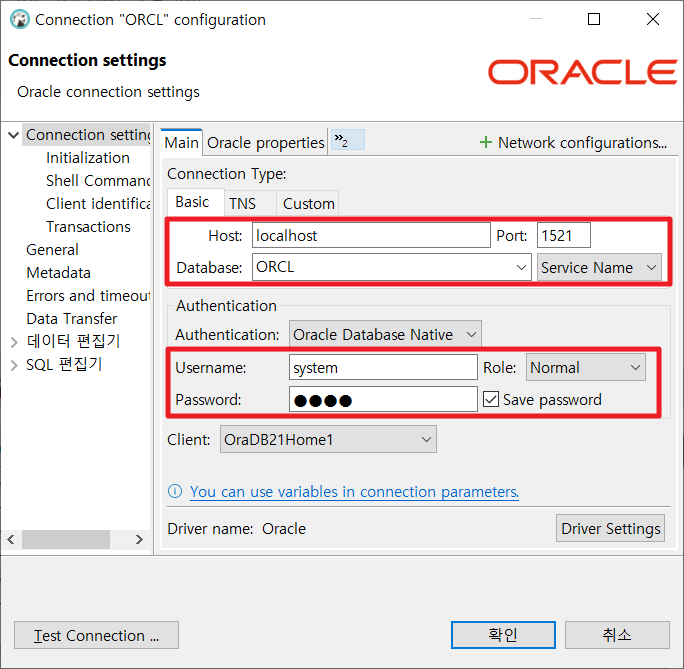Screen dimensions: 684x669
Task: Expand the SQL 편집기 tree node
Action: (x=14, y=365)
